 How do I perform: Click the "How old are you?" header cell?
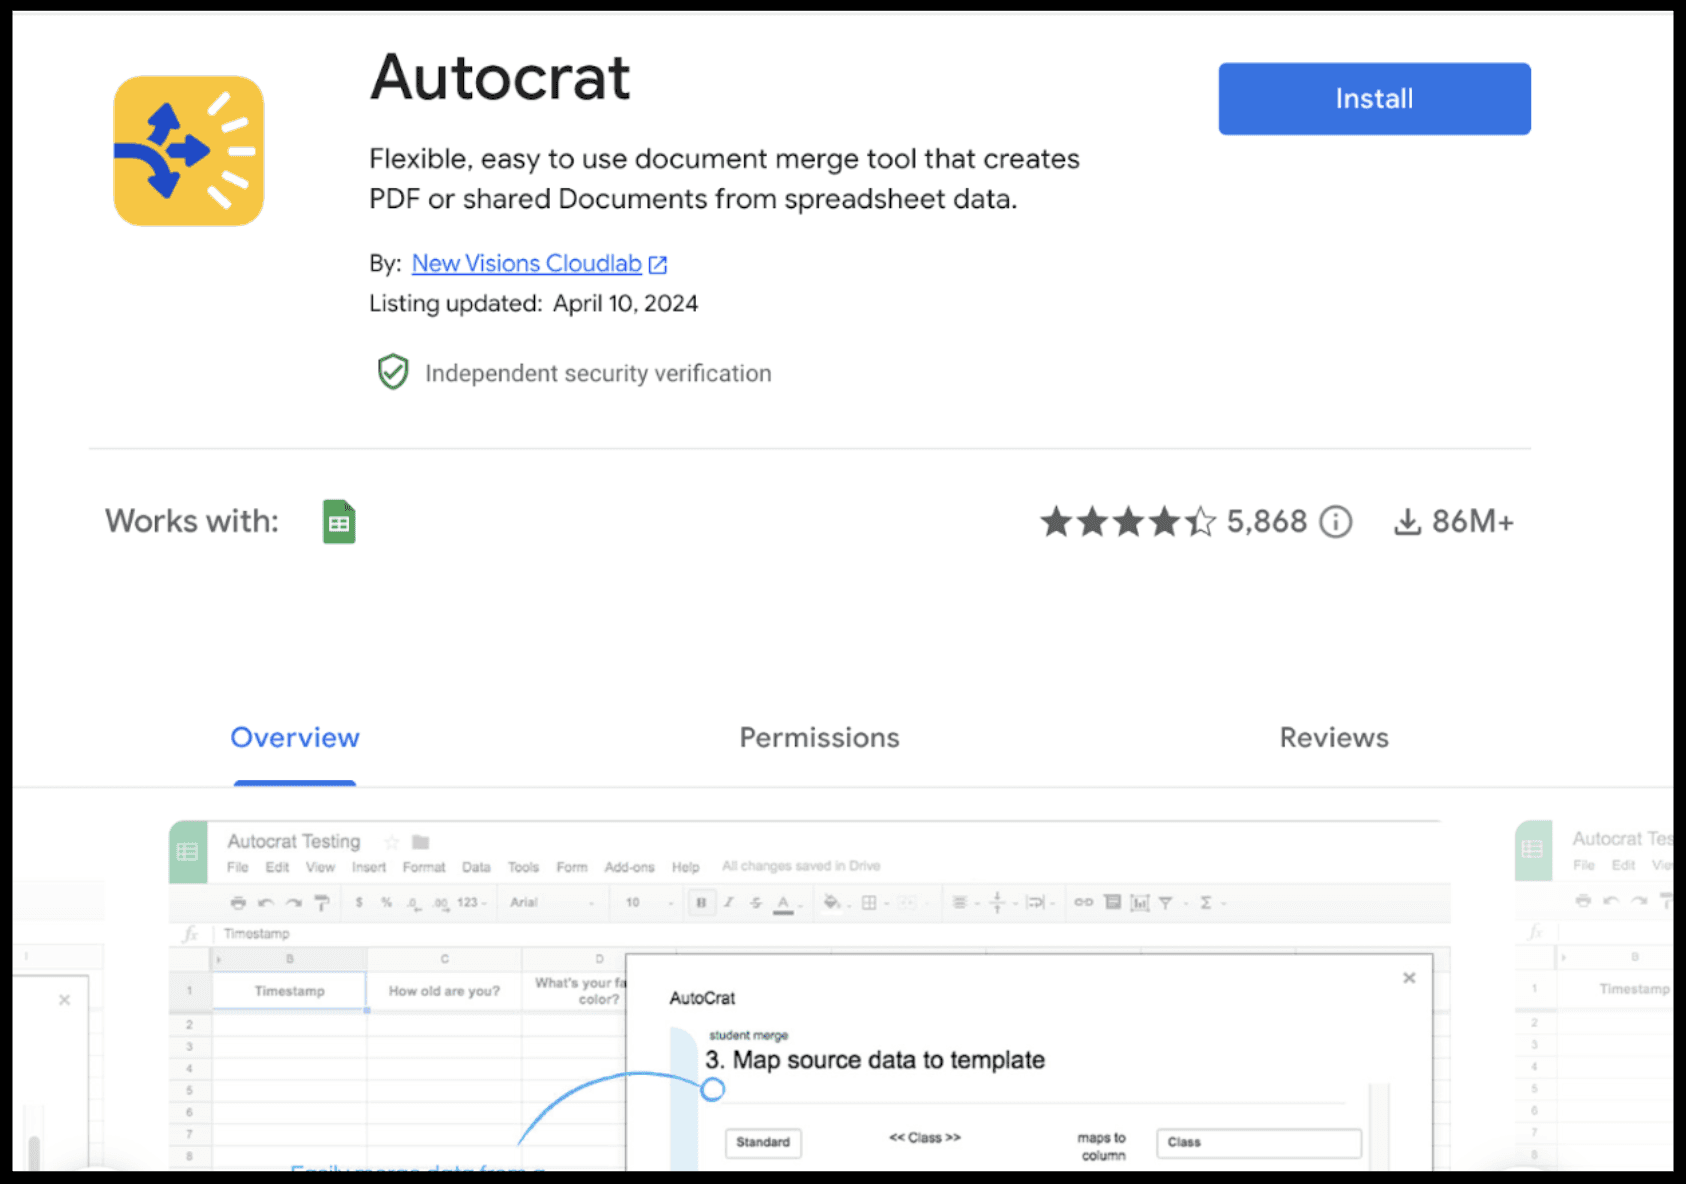click(444, 991)
